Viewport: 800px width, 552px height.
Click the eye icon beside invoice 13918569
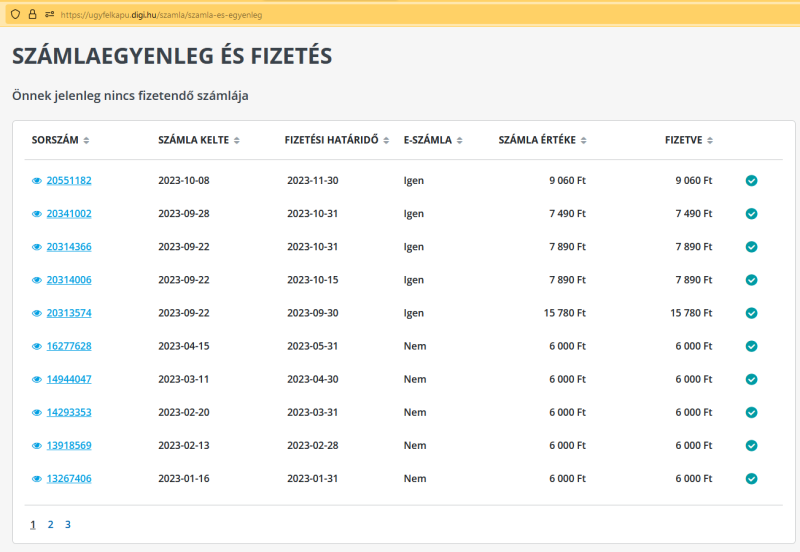[37, 446]
